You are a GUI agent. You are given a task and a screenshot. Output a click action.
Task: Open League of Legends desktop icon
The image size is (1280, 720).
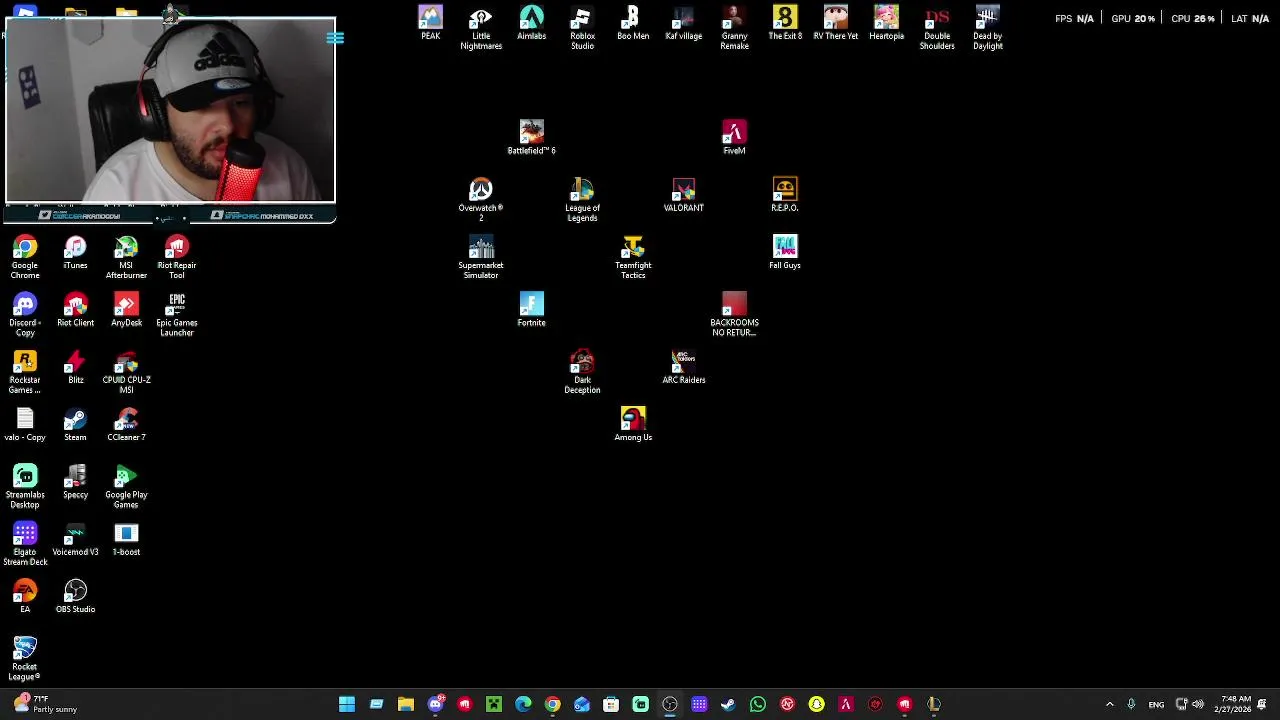click(x=582, y=200)
